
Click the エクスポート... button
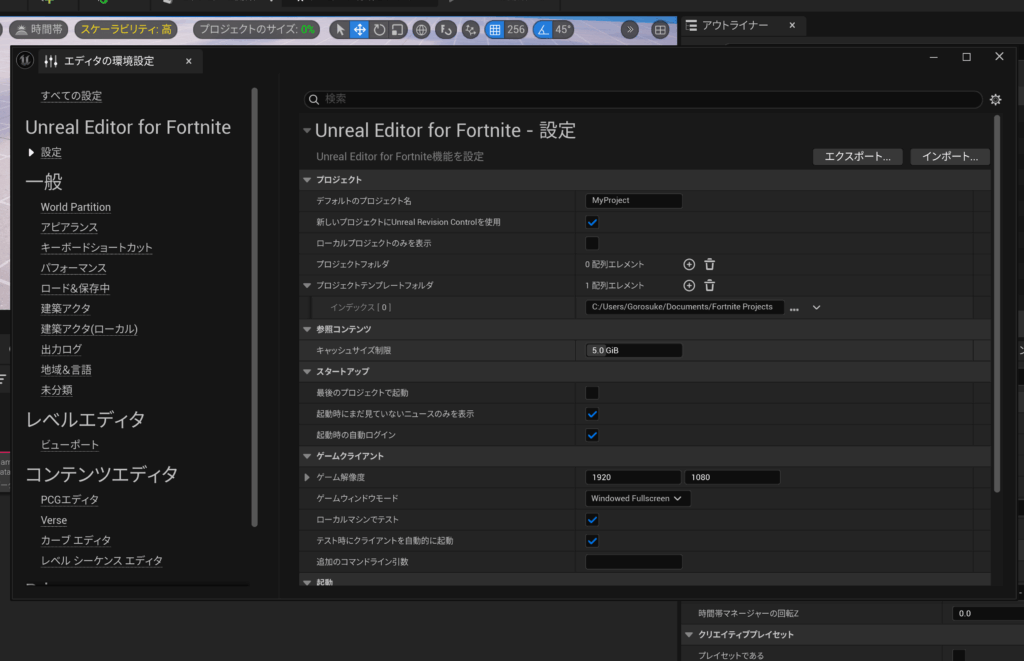pyautogui.click(x=857, y=157)
